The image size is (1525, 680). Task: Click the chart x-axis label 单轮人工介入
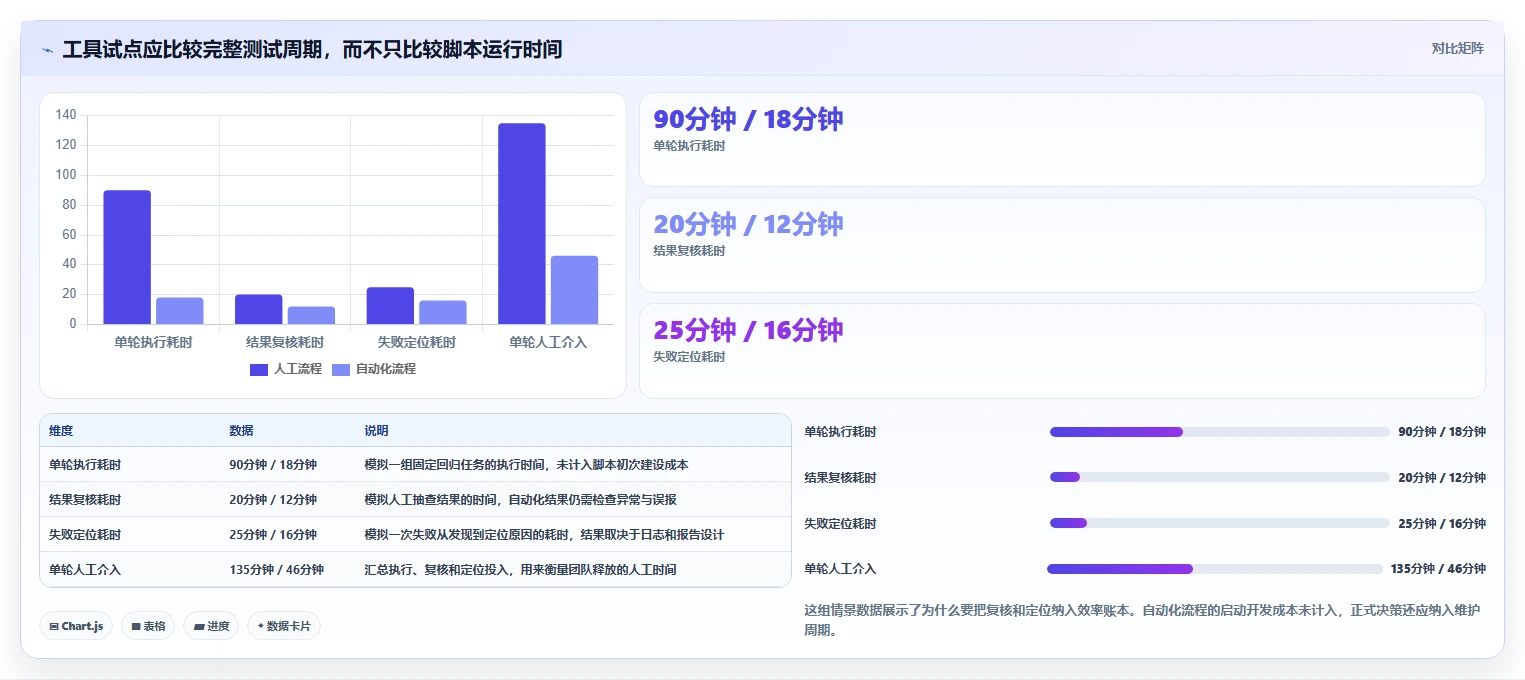pyautogui.click(x=548, y=342)
